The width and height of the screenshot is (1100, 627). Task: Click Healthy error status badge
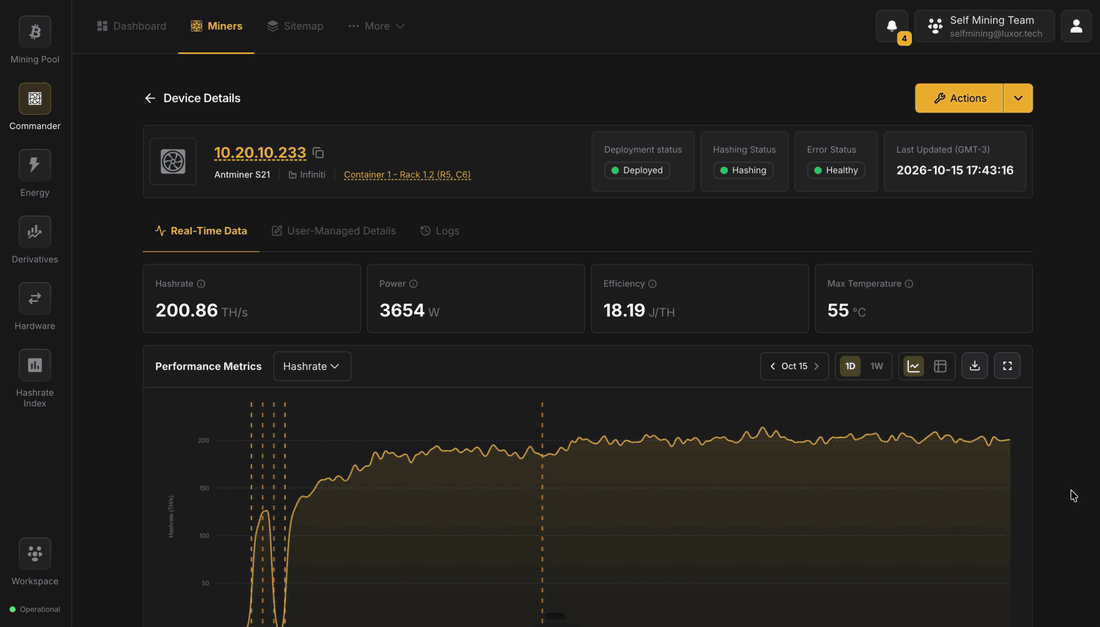(x=836, y=170)
